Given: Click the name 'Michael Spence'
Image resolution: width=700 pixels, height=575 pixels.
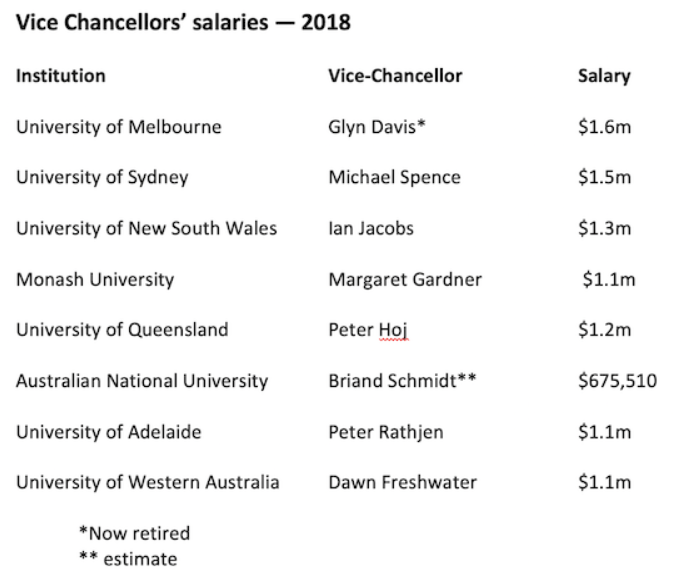Looking at the screenshot, I should pos(394,178).
